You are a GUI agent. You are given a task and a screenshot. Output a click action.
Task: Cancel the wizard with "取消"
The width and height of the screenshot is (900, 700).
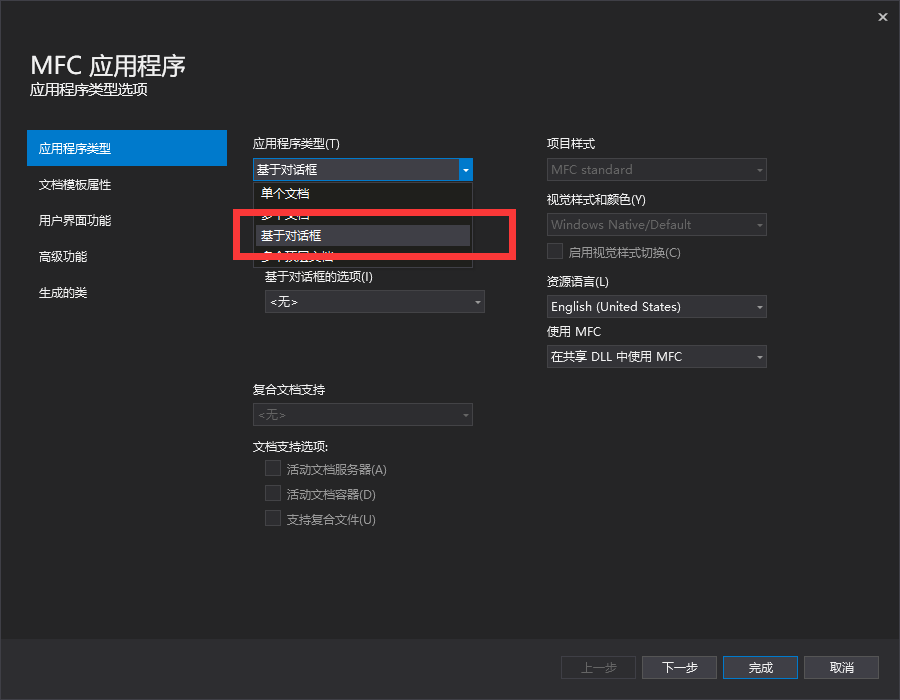(x=841, y=667)
